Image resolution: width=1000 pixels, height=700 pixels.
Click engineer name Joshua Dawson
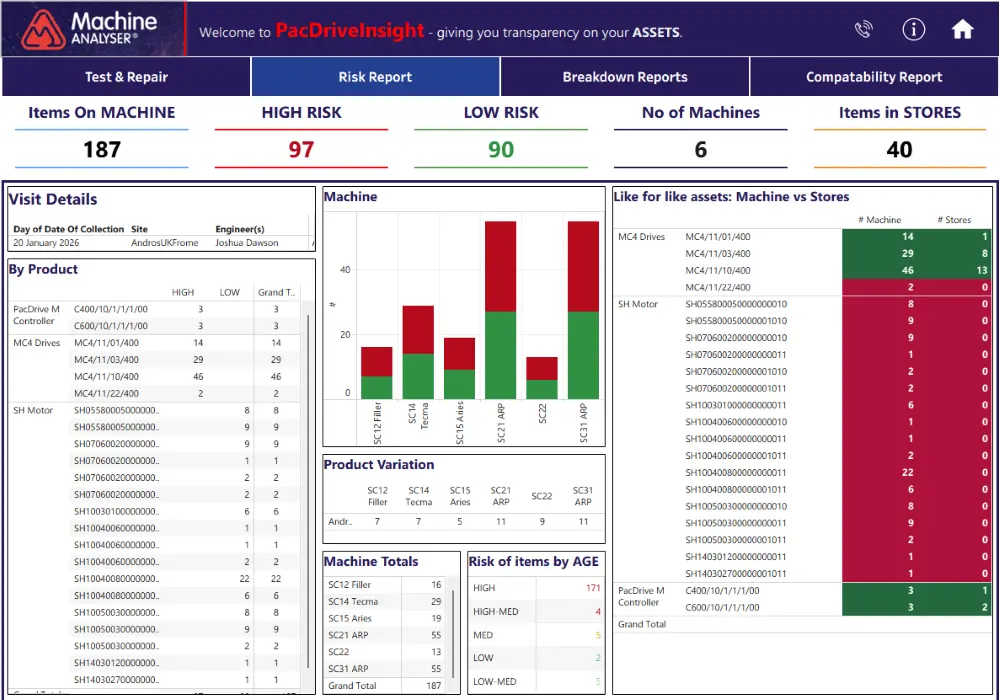(246, 243)
